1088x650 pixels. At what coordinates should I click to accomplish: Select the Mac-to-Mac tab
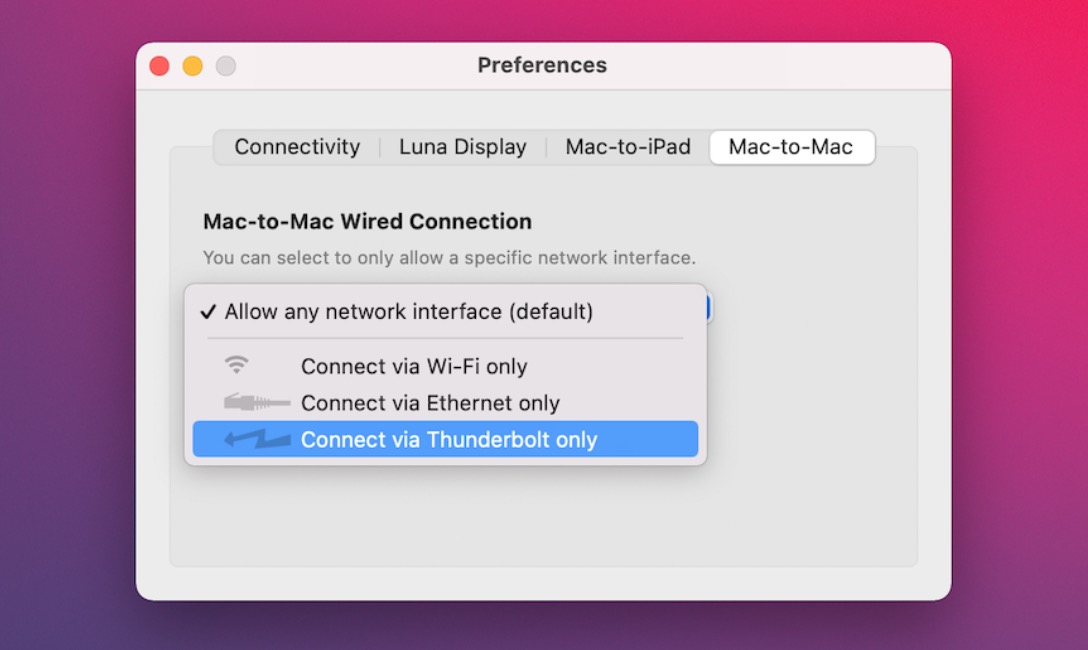coord(790,147)
